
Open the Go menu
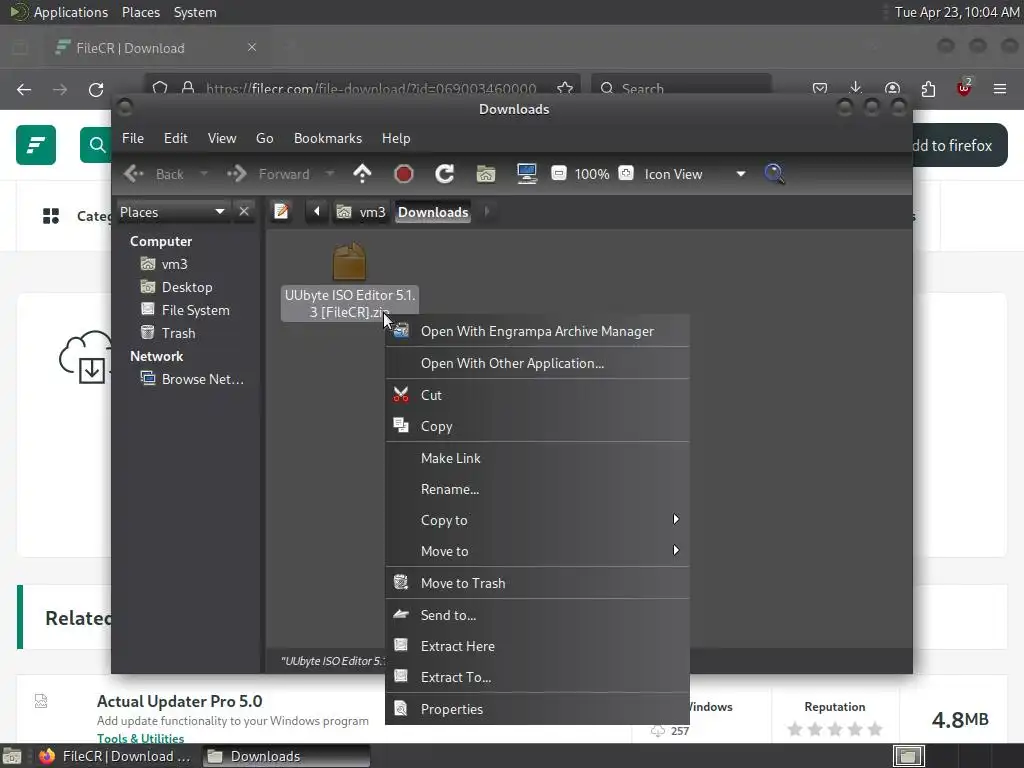click(264, 138)
